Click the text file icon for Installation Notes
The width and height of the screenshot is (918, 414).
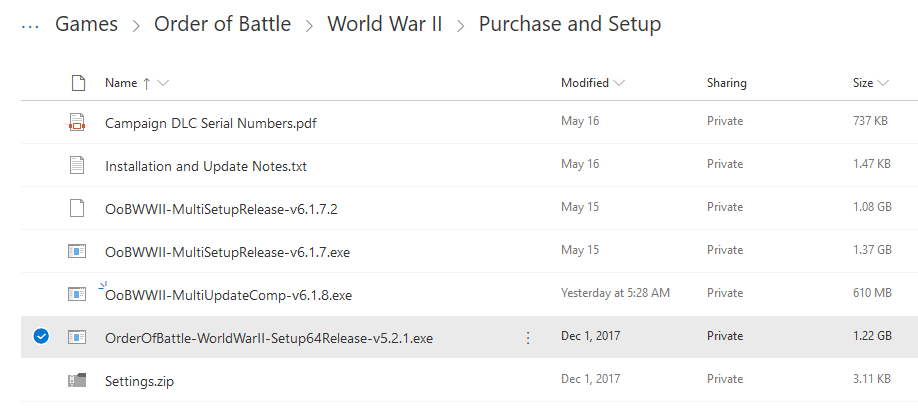pyautogui.click(x=77, y=165)
